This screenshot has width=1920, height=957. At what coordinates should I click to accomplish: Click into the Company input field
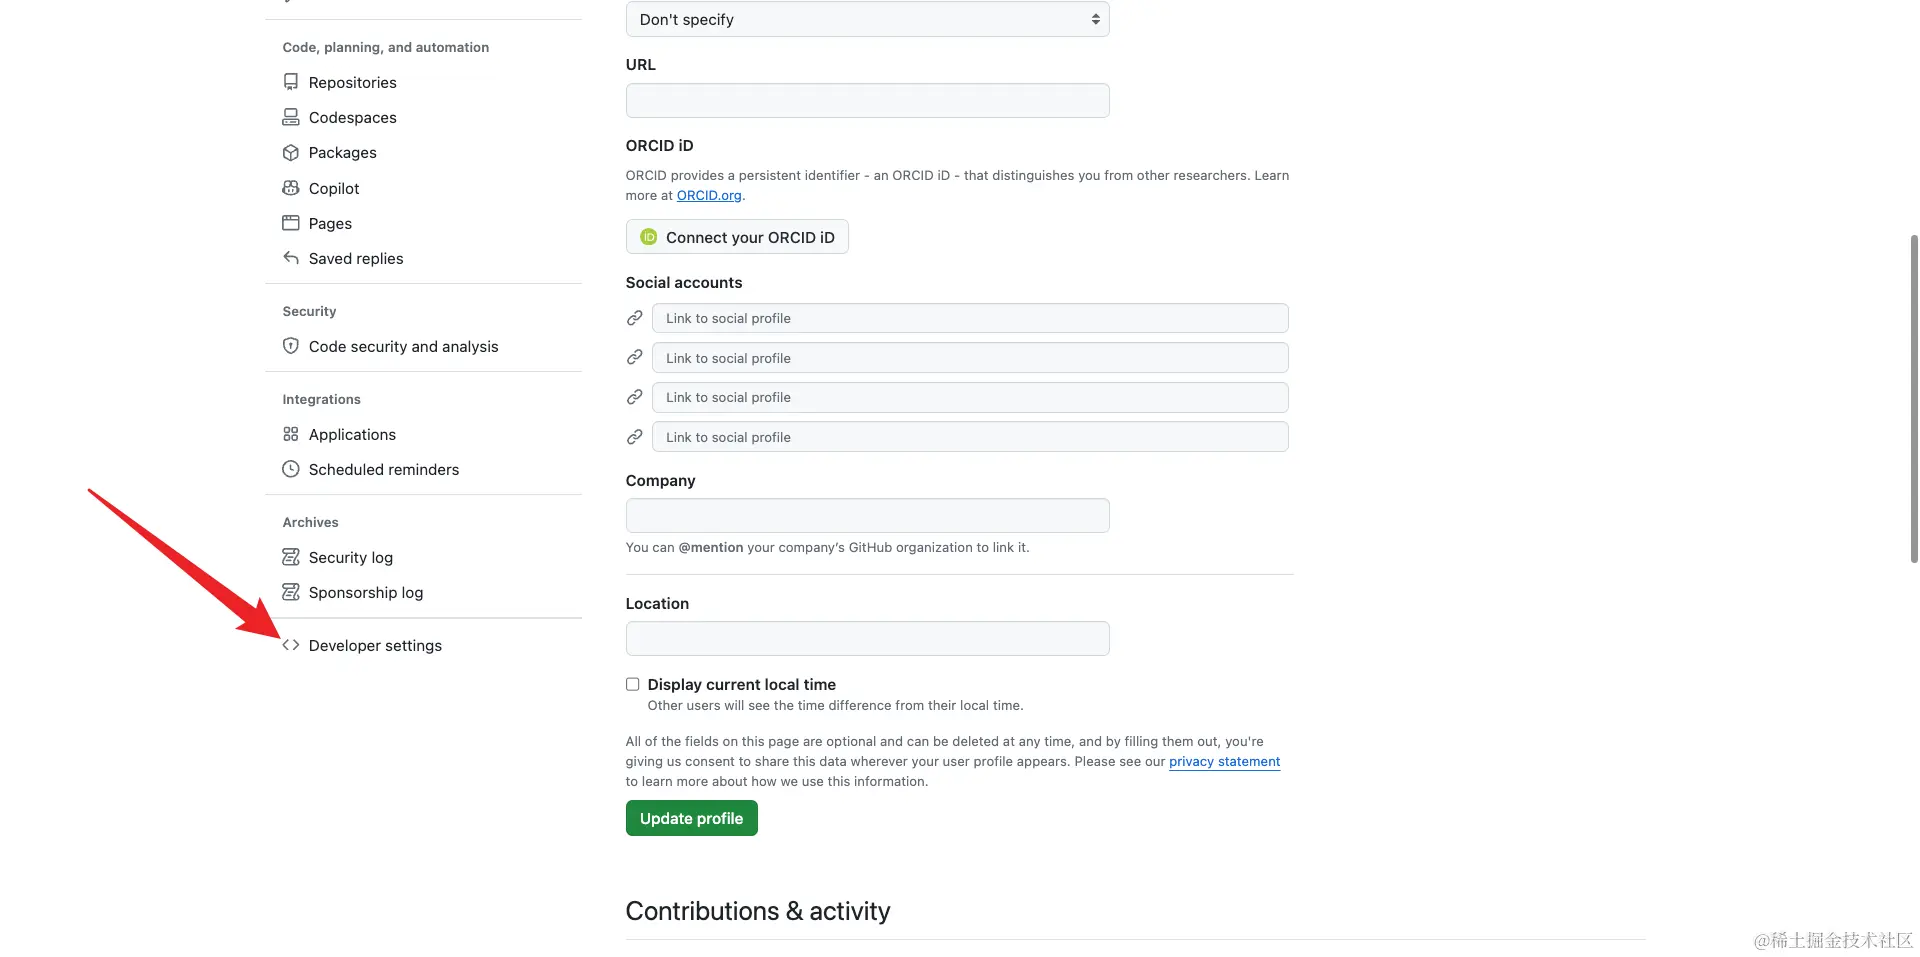coord(867,516)
